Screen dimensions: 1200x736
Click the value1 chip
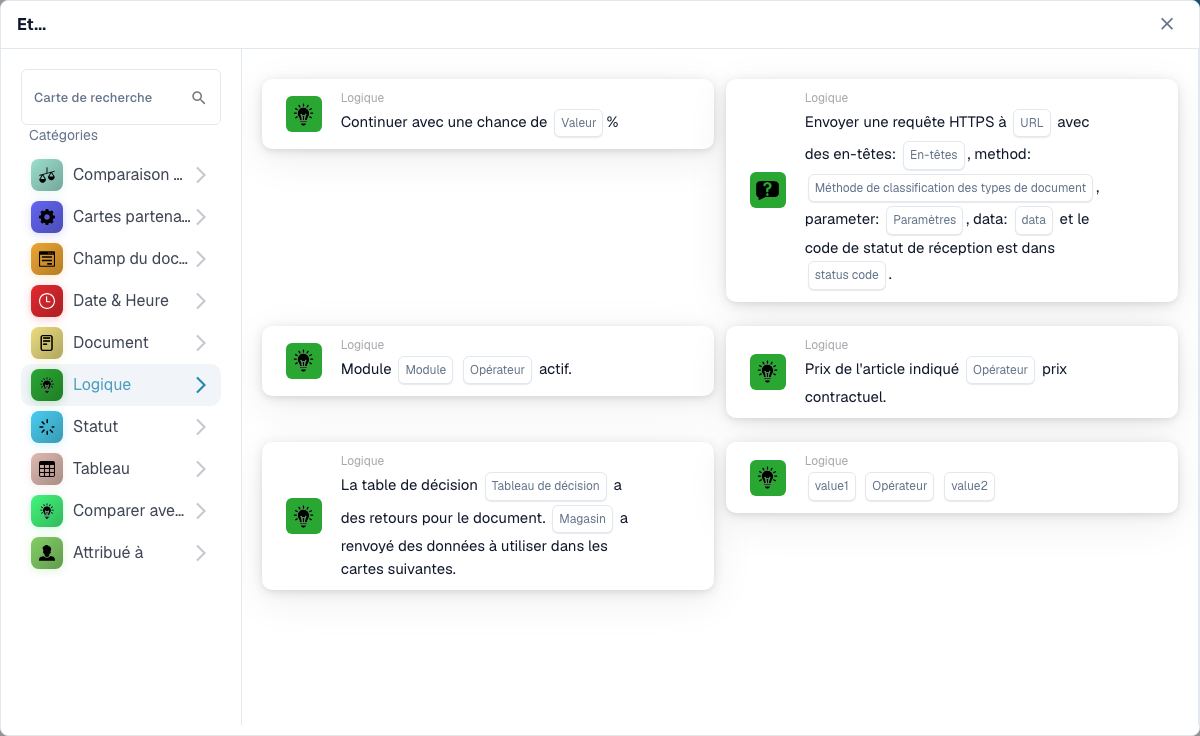tap(832, 486)
